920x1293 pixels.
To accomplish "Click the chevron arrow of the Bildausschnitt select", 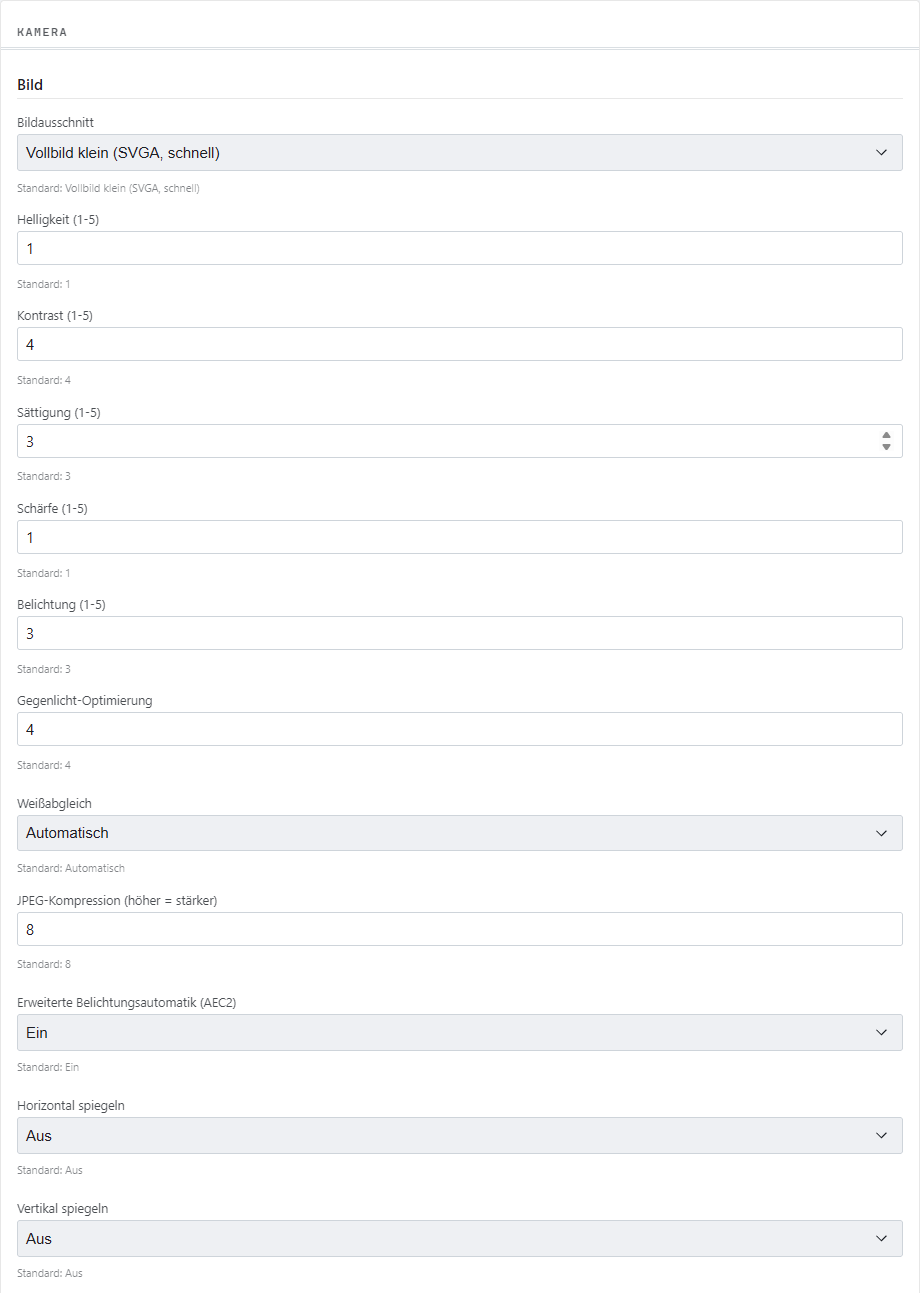I will (x=881, y=153).
